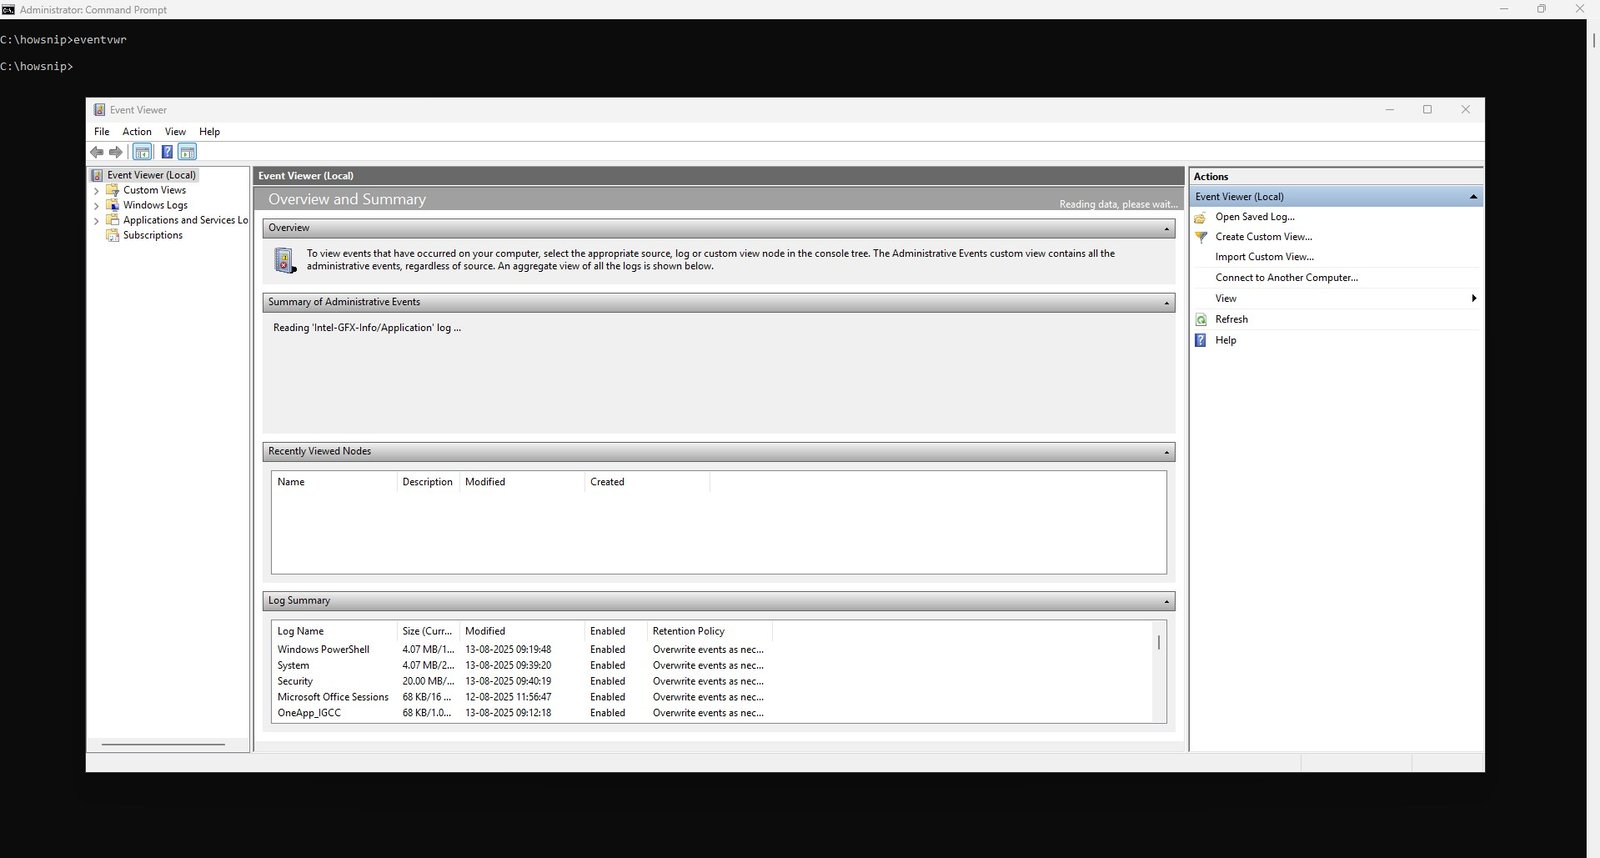Click the 13-08-2025 09:40:19 modified cell
The image size is (1600, 858).
pyautogui.click(x=508, y=682)
